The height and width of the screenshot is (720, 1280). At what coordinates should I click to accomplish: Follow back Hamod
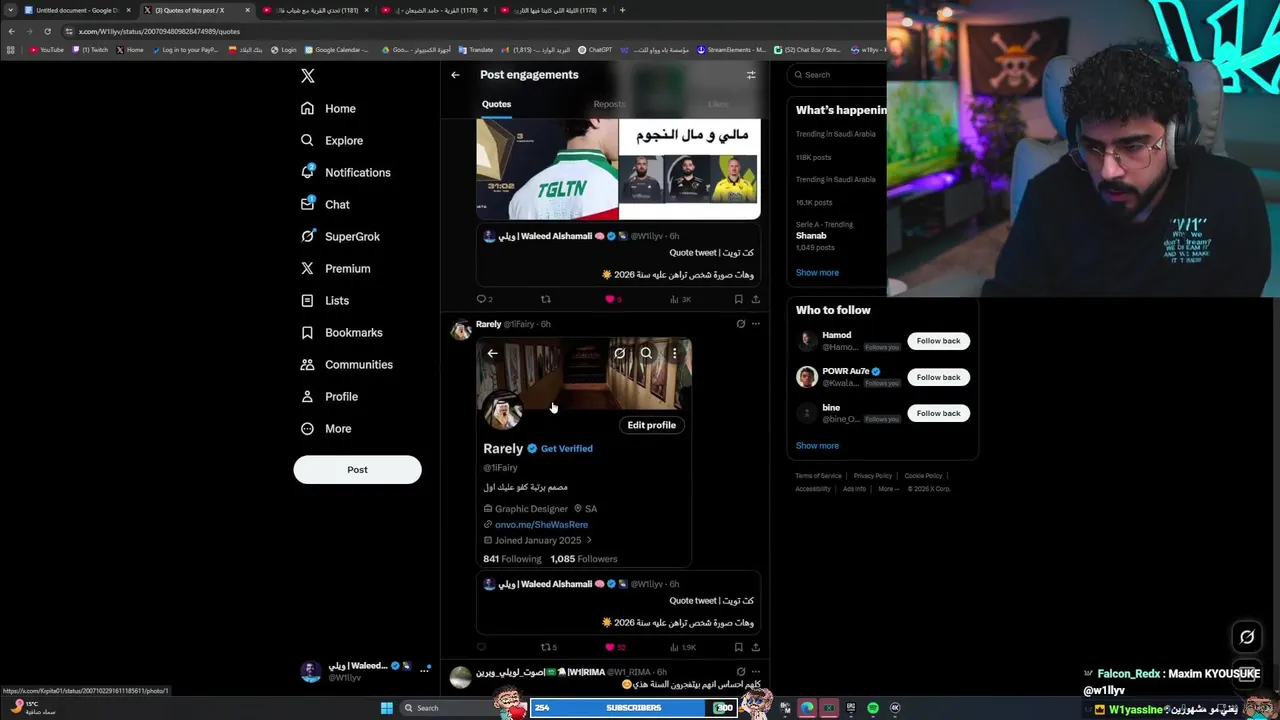pos(938,341)
